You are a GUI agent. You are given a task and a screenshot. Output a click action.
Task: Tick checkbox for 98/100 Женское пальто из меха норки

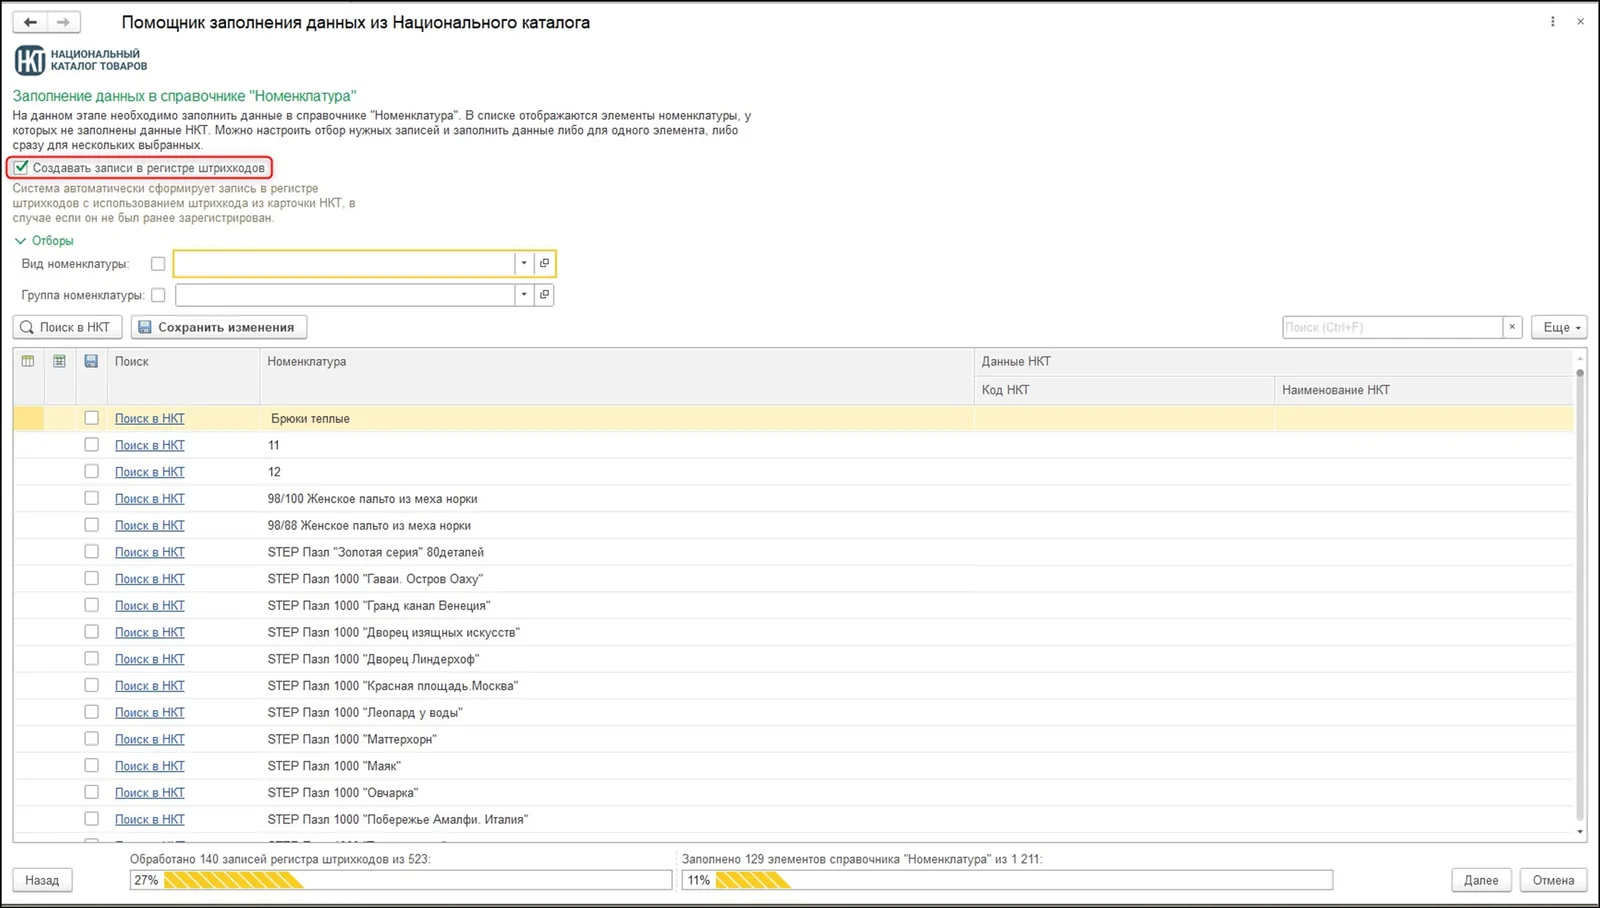[92, 498]
